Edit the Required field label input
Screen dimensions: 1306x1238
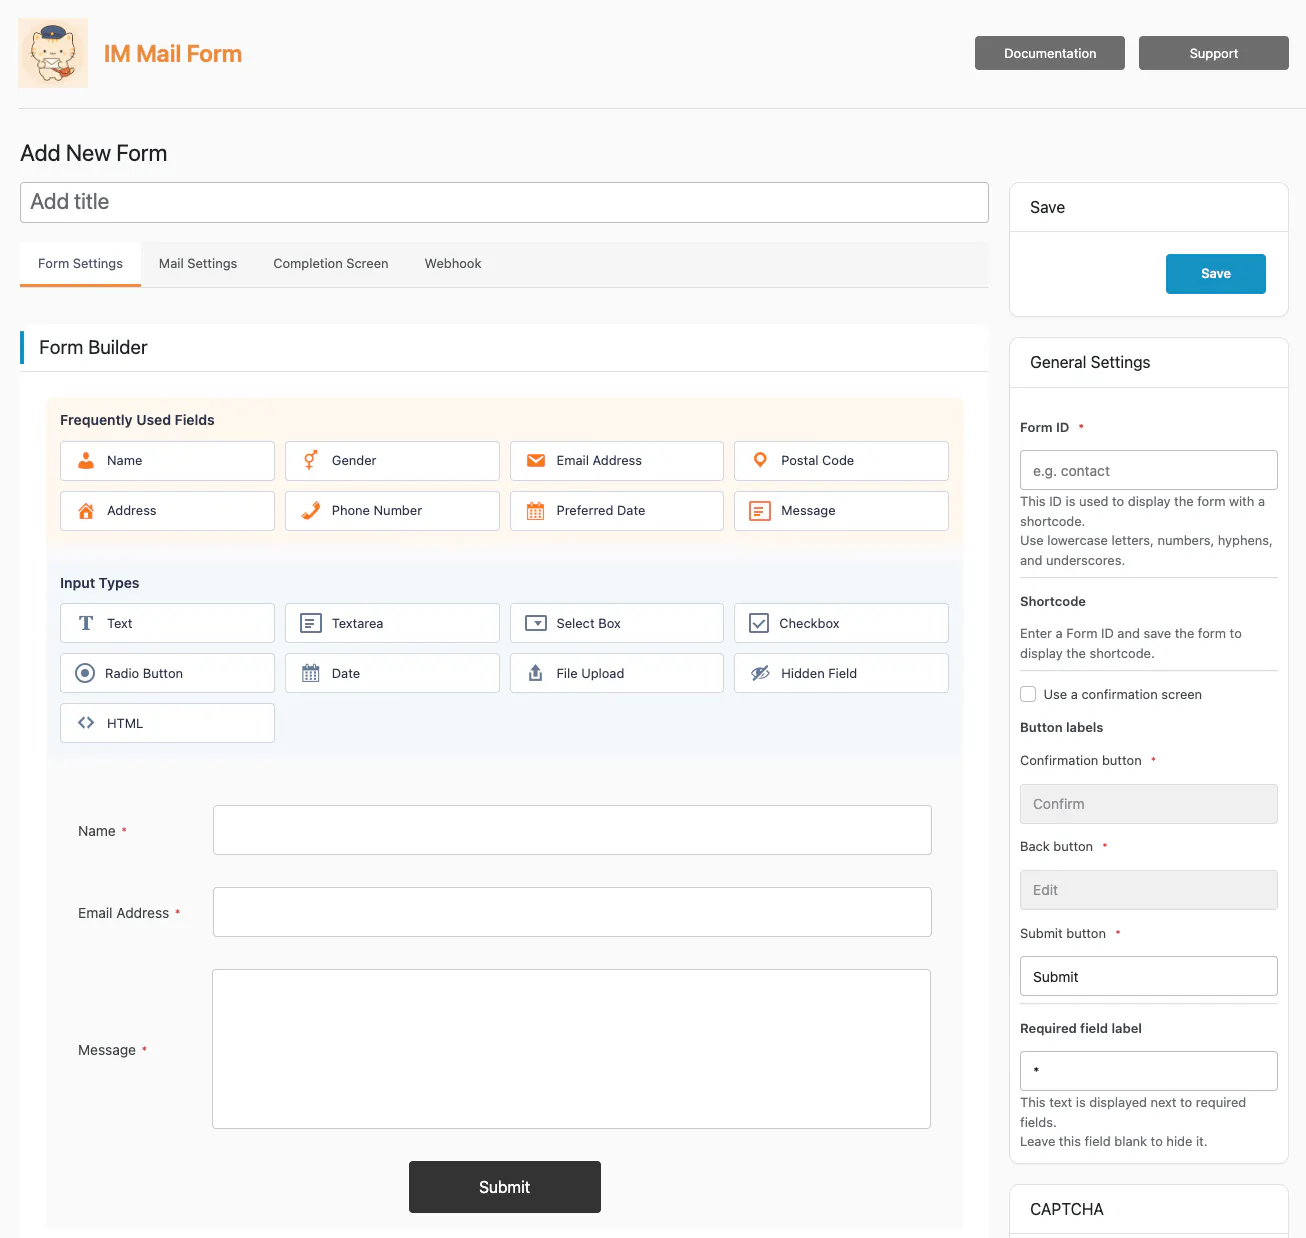1149,1071
